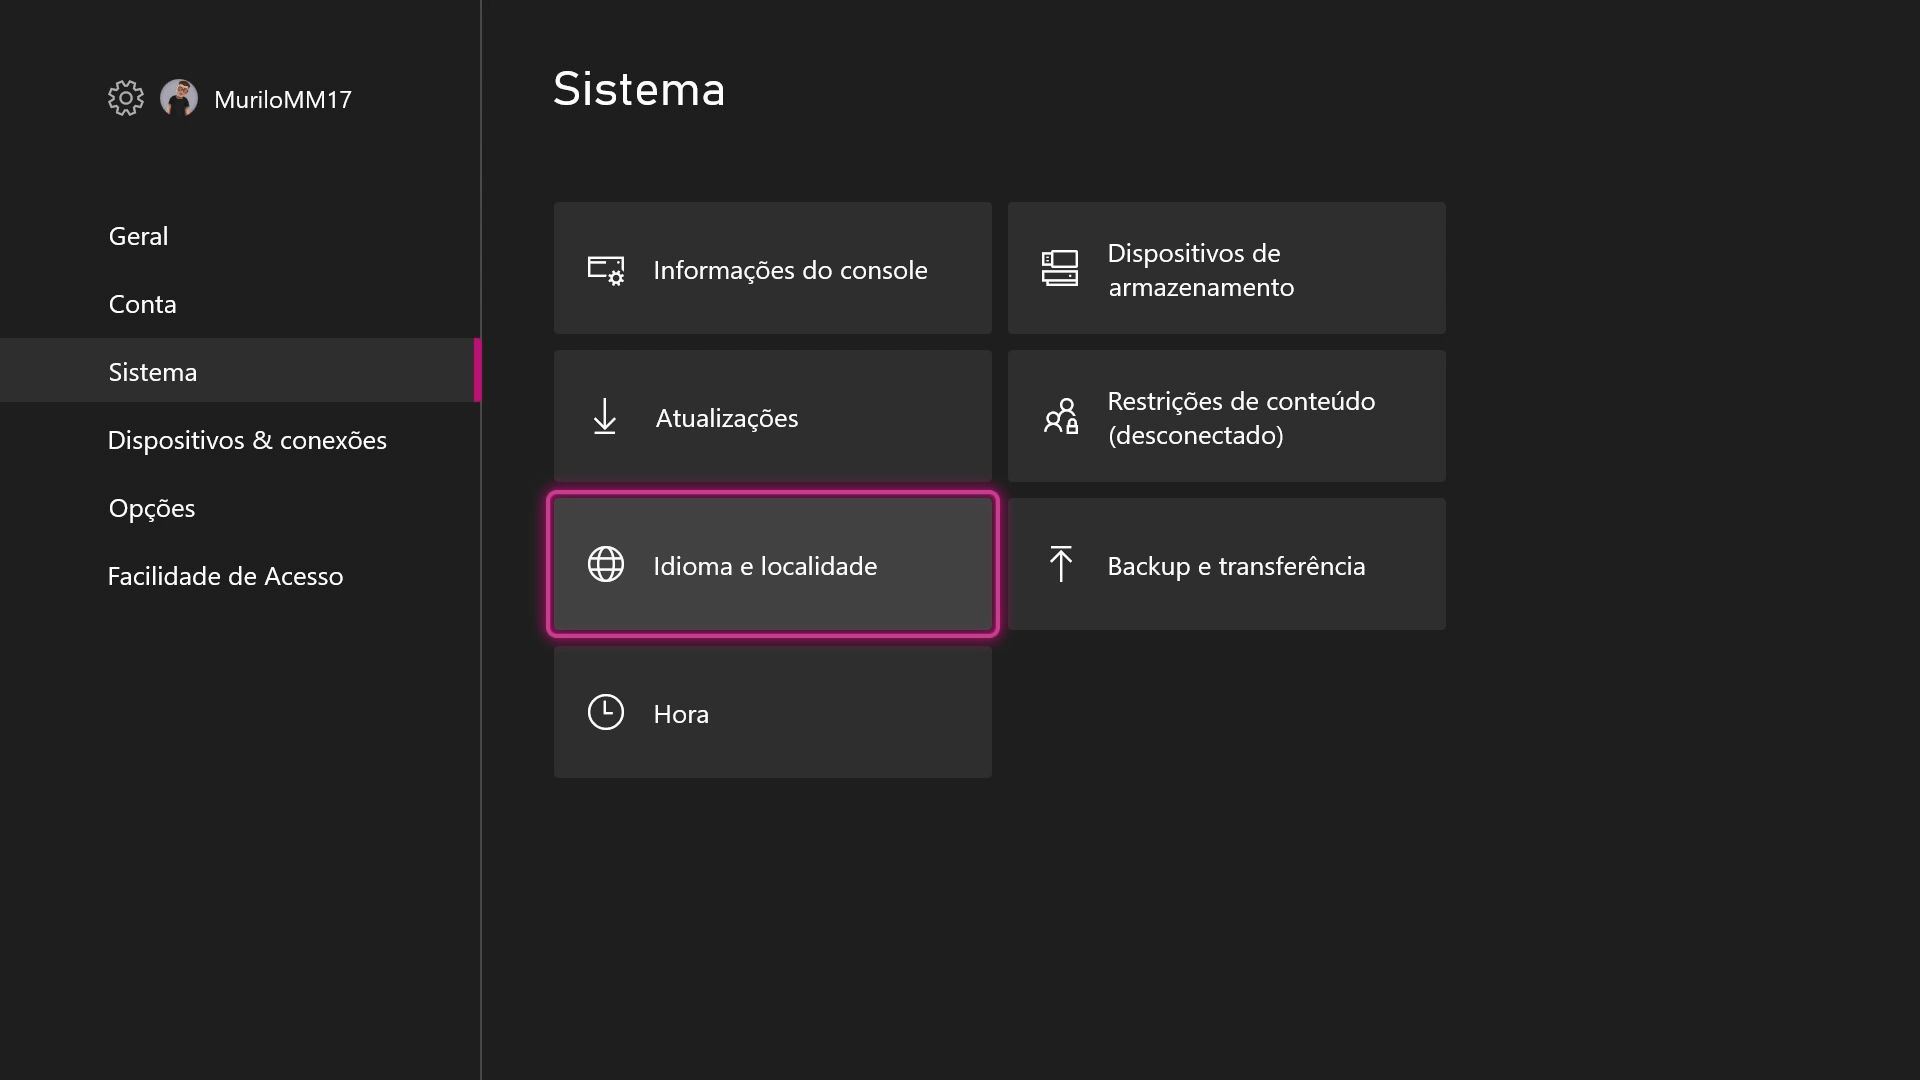1920x1080 pixels.
Task: Open Dispositivos de armazenamento tile
Action: [1226, 269]
